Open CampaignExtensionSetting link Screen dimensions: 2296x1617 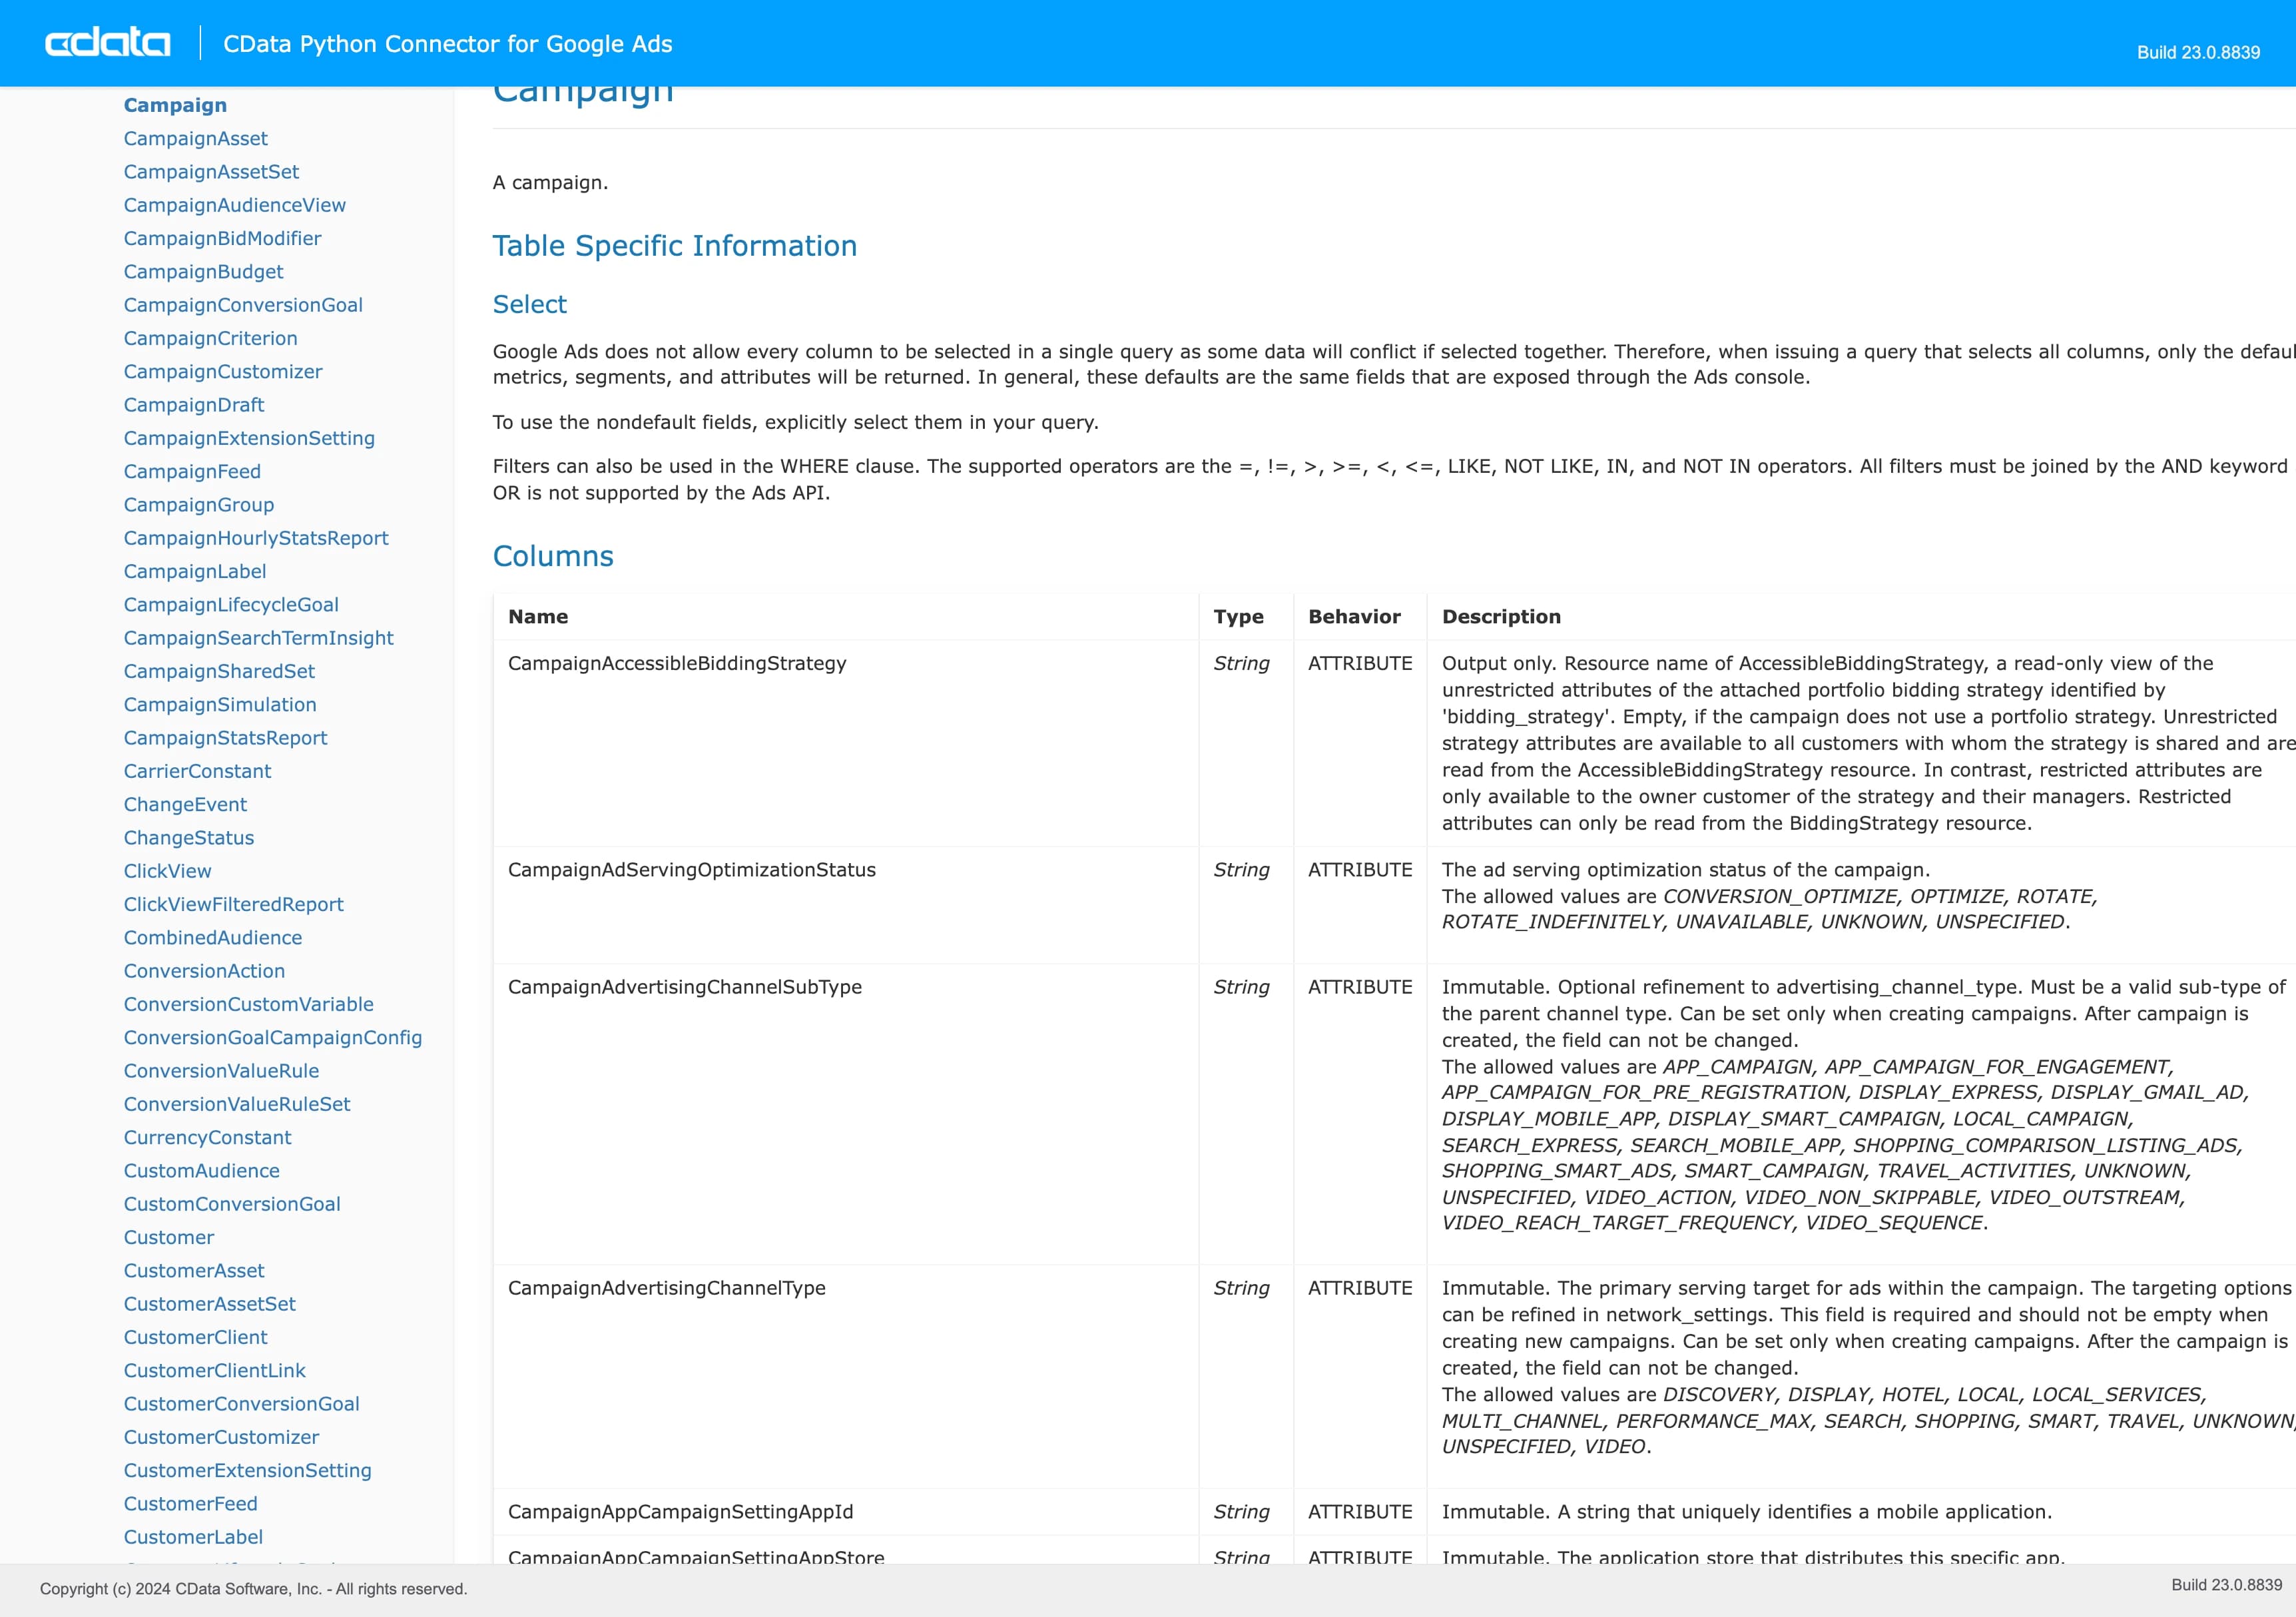(249, 438)
